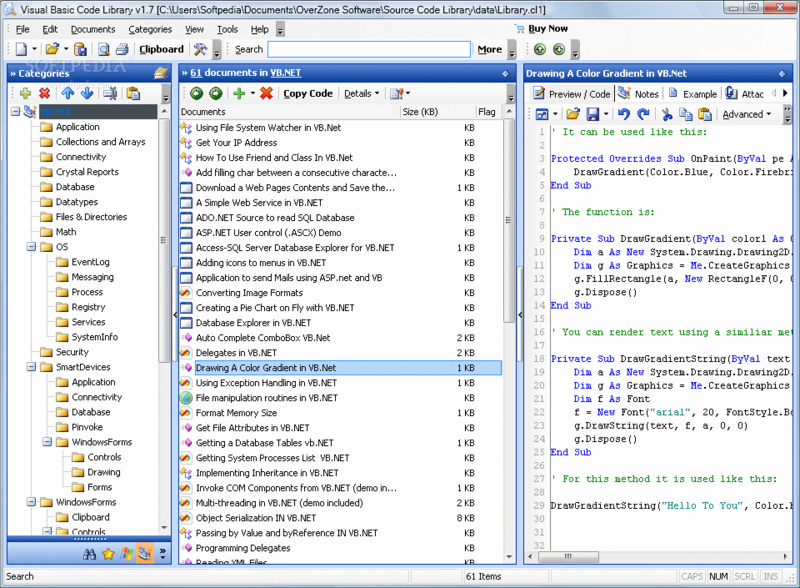Click the favorites star icon at panel bottom
800x588 pixels.
coord(108,554)
